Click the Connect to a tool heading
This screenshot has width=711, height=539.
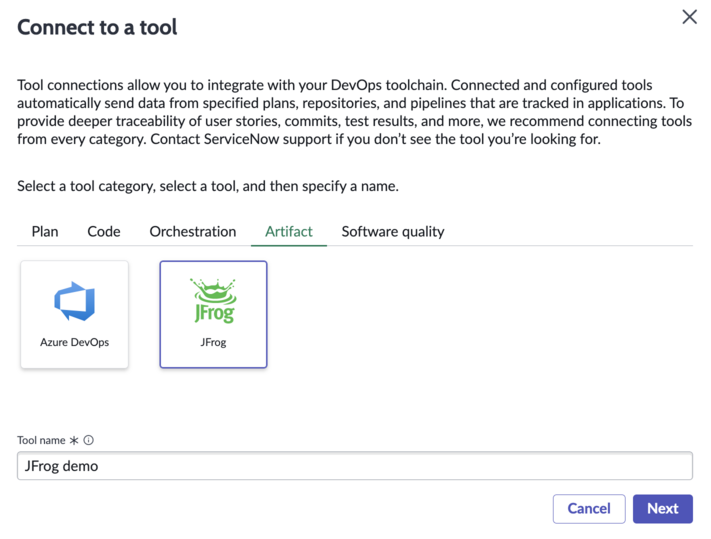click(x=97, y=27)
